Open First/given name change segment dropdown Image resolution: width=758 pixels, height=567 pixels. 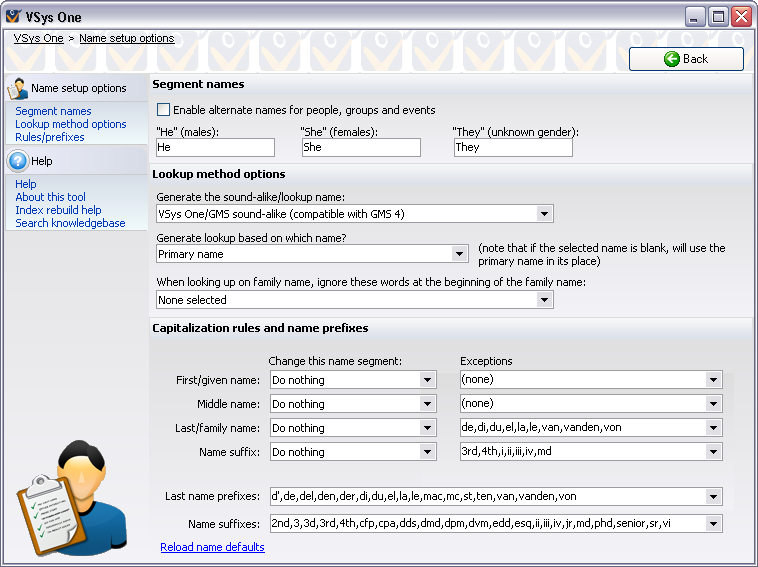427,380
